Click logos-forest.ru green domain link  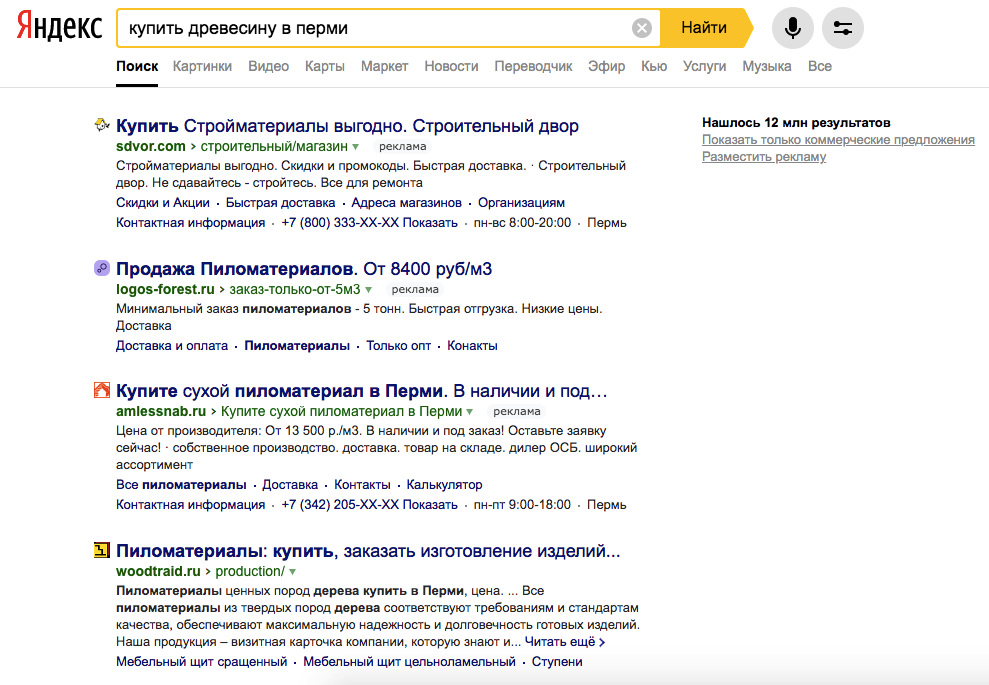tap(165, 290)
